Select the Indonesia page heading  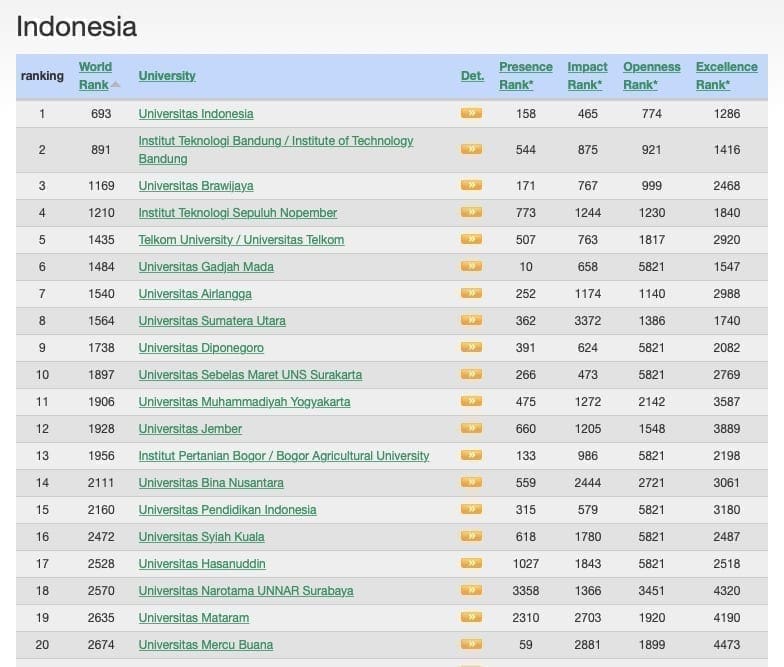(x=76, y=26)
